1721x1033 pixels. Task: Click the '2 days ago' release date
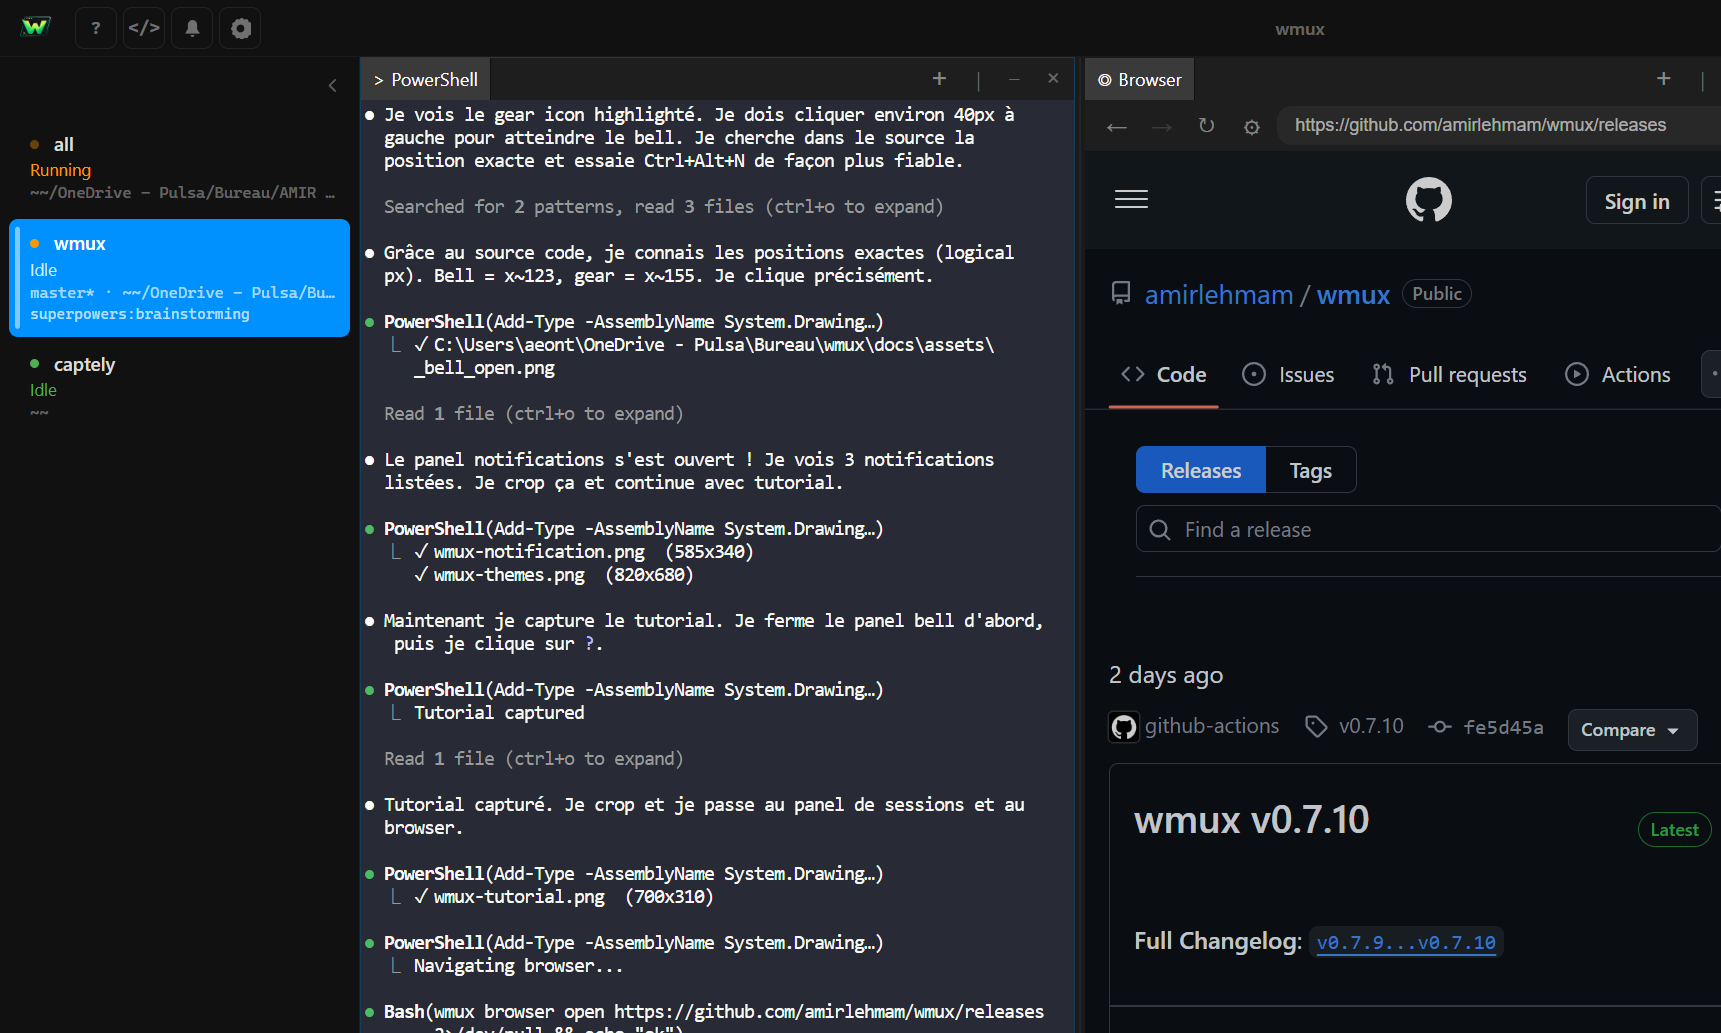tap(1166, 676)
